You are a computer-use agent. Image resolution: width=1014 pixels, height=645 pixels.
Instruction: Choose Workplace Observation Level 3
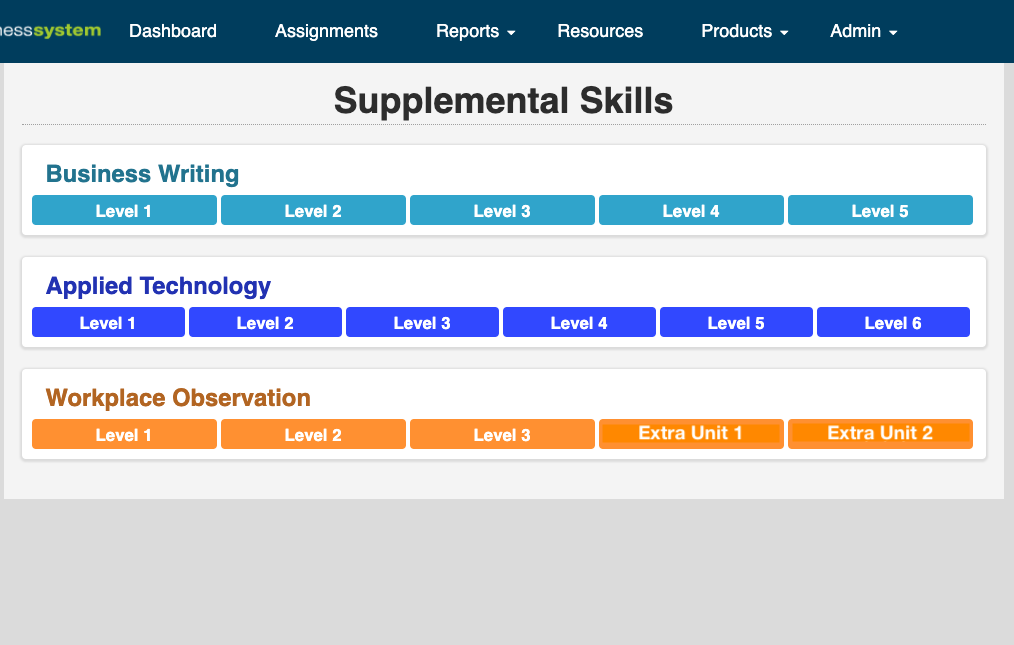[502, 434]
